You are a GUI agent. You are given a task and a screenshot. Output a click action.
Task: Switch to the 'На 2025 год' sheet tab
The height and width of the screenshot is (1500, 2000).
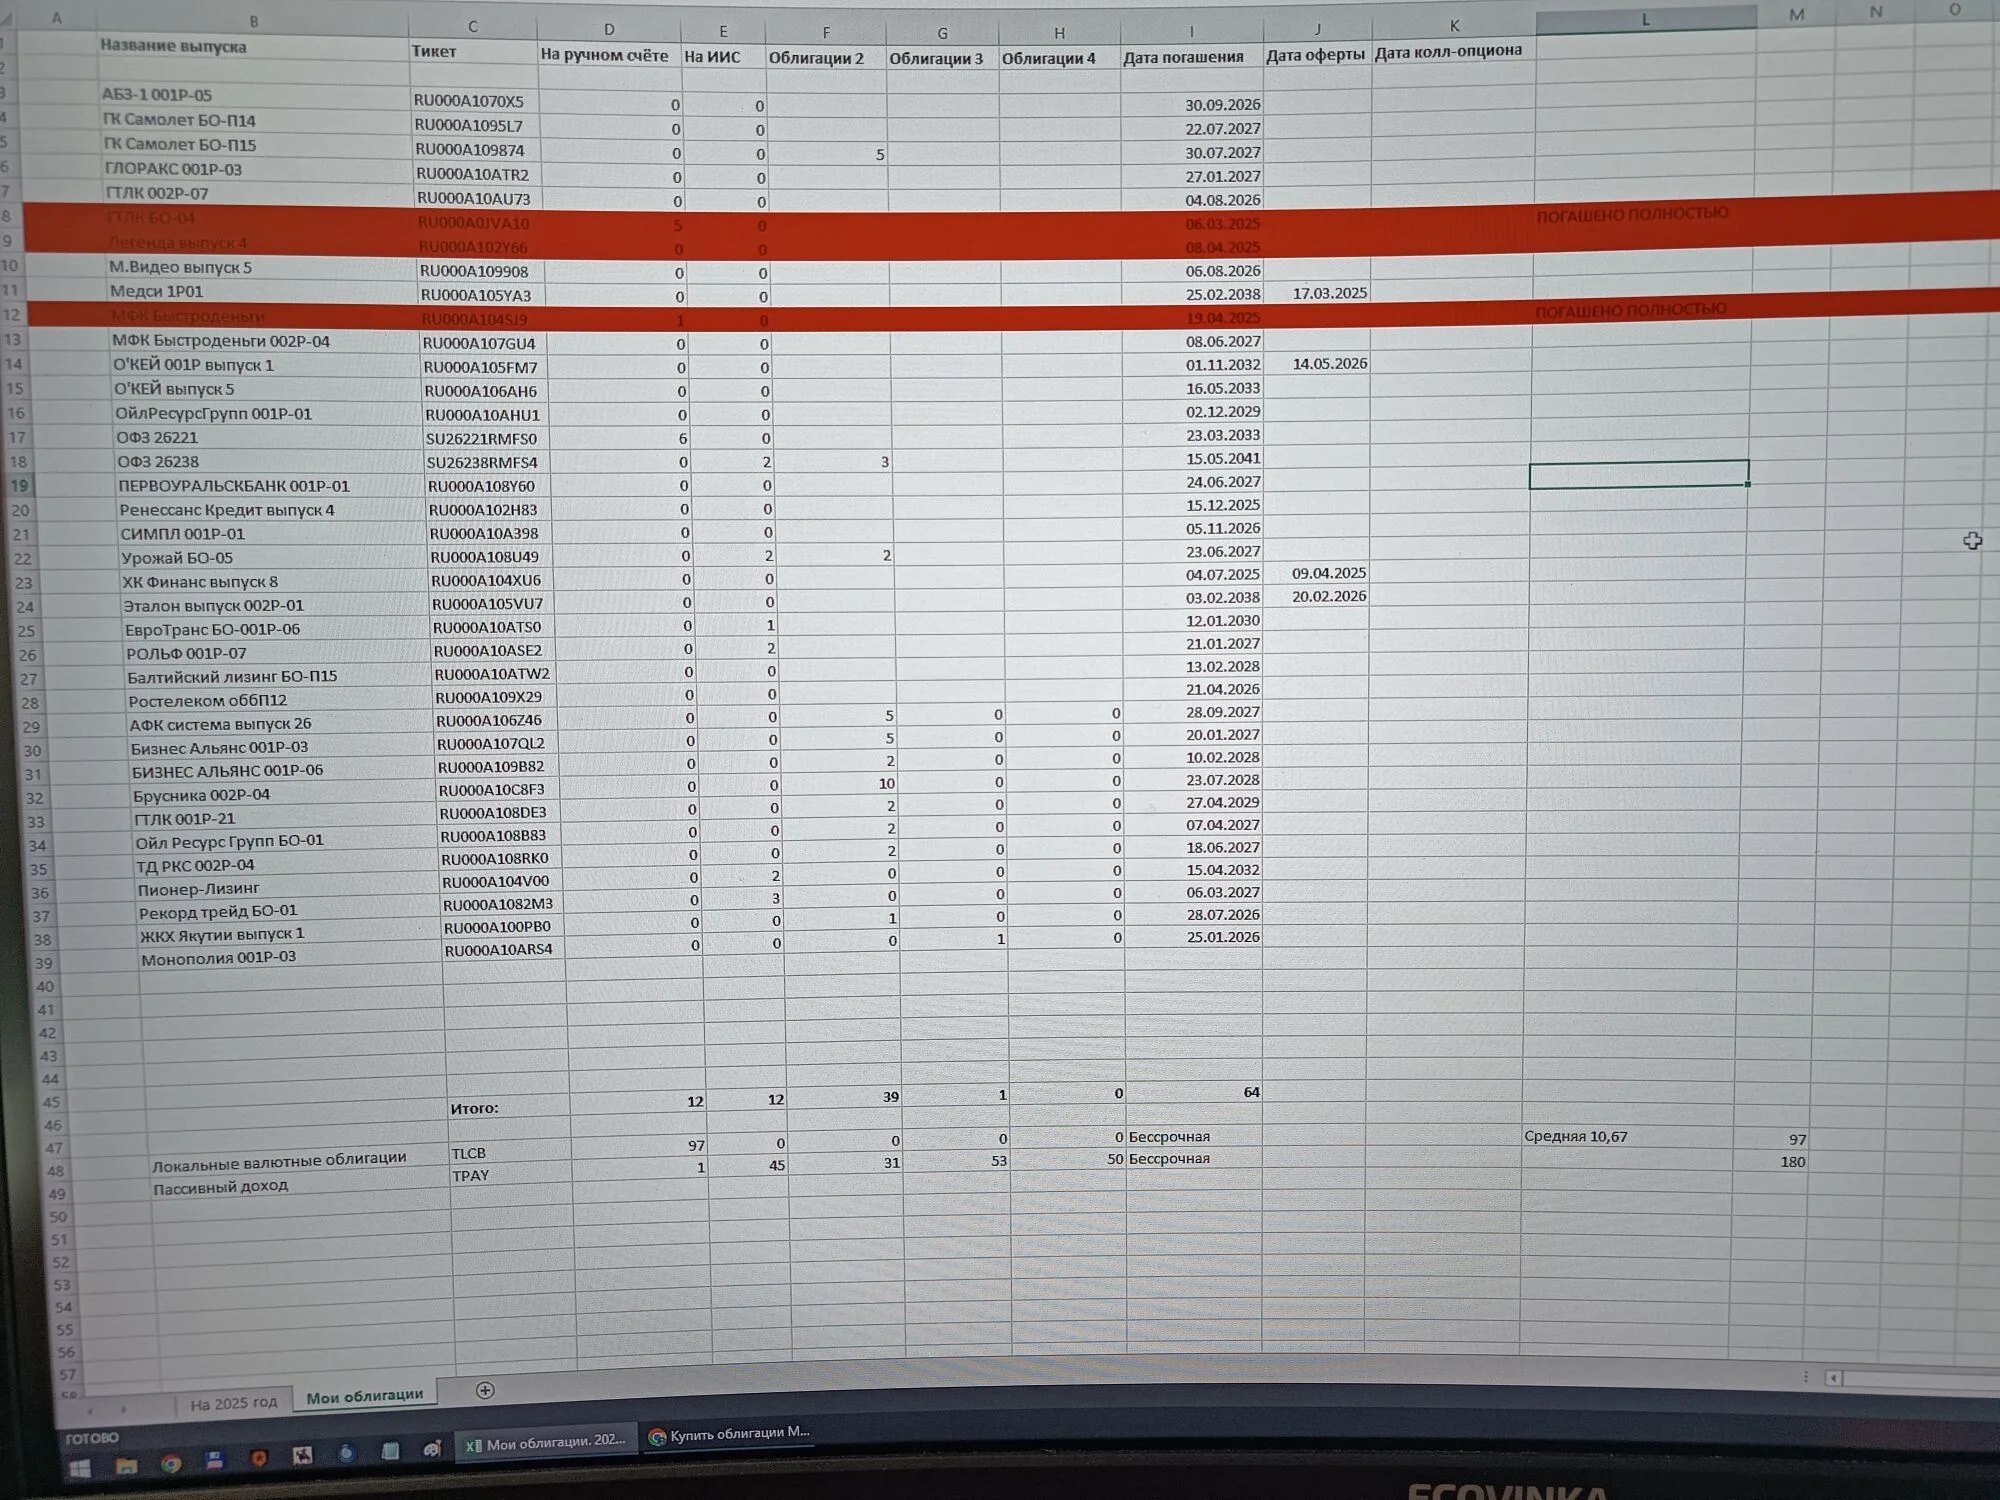click(233, 1403)
